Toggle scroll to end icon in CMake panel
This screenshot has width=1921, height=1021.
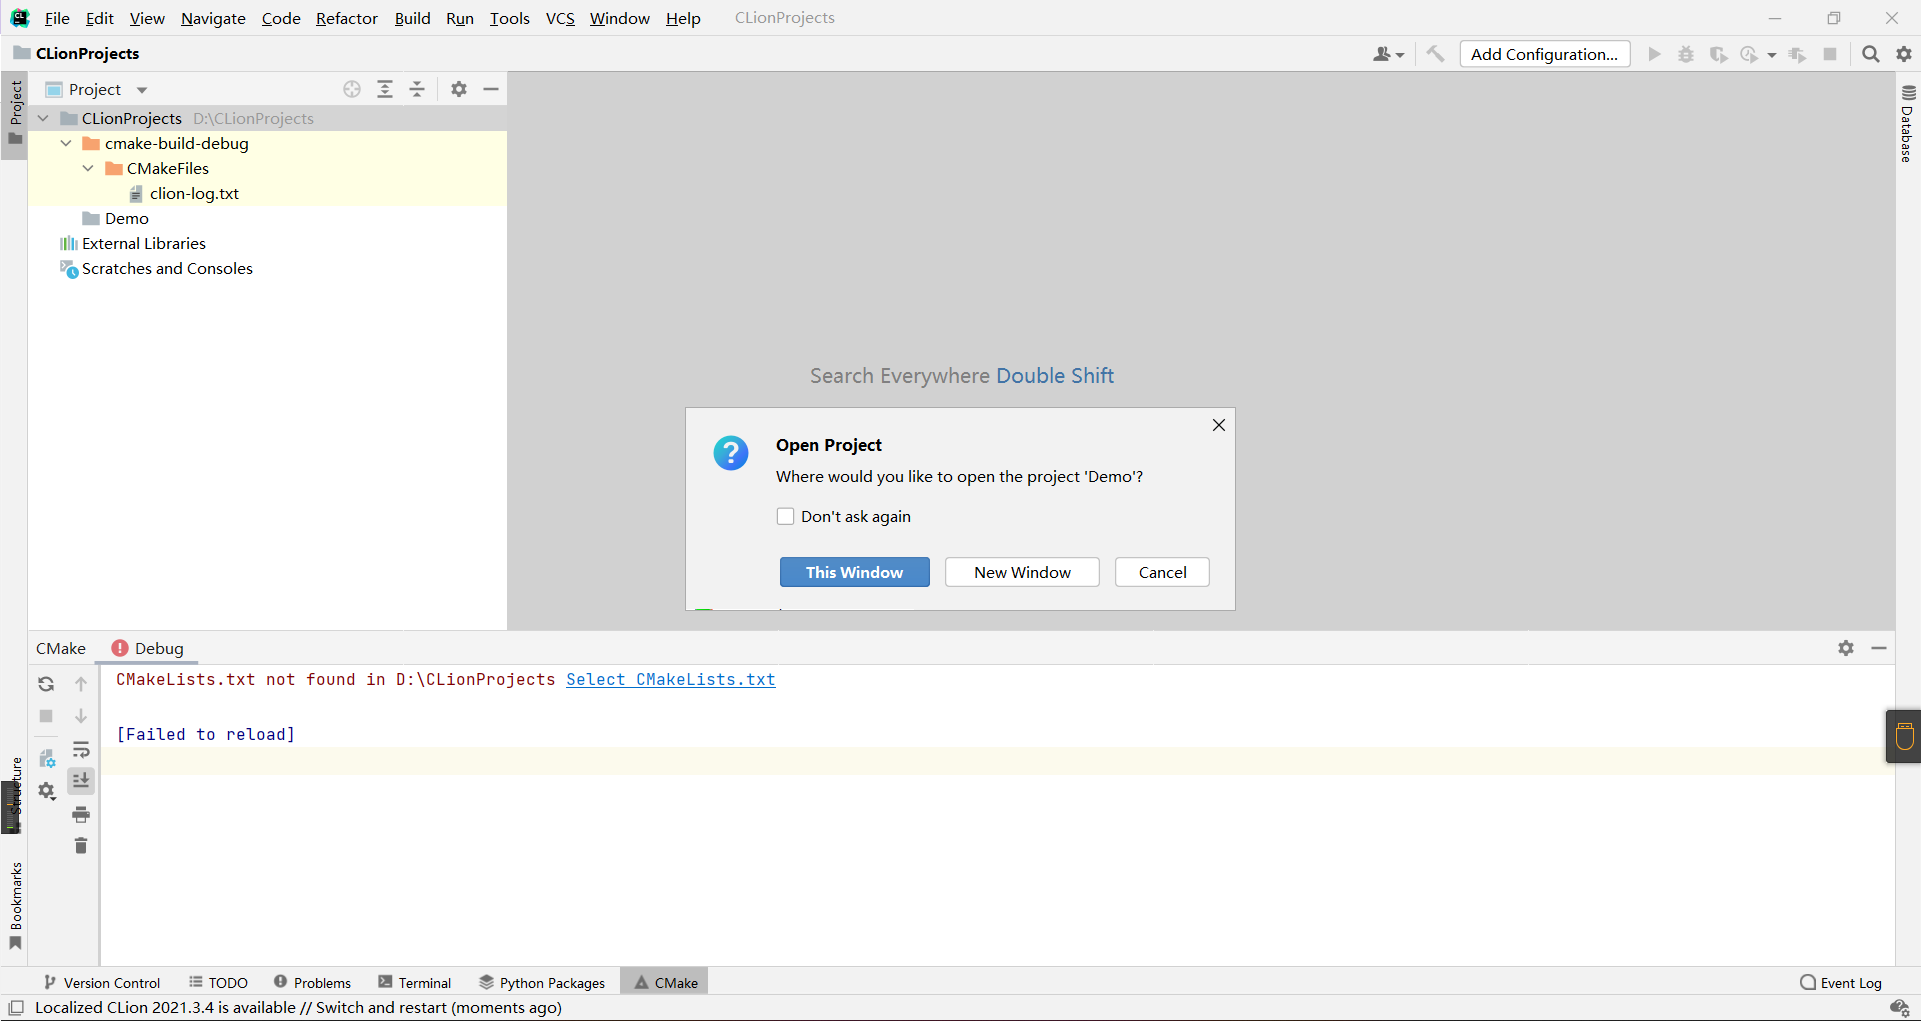81,780
